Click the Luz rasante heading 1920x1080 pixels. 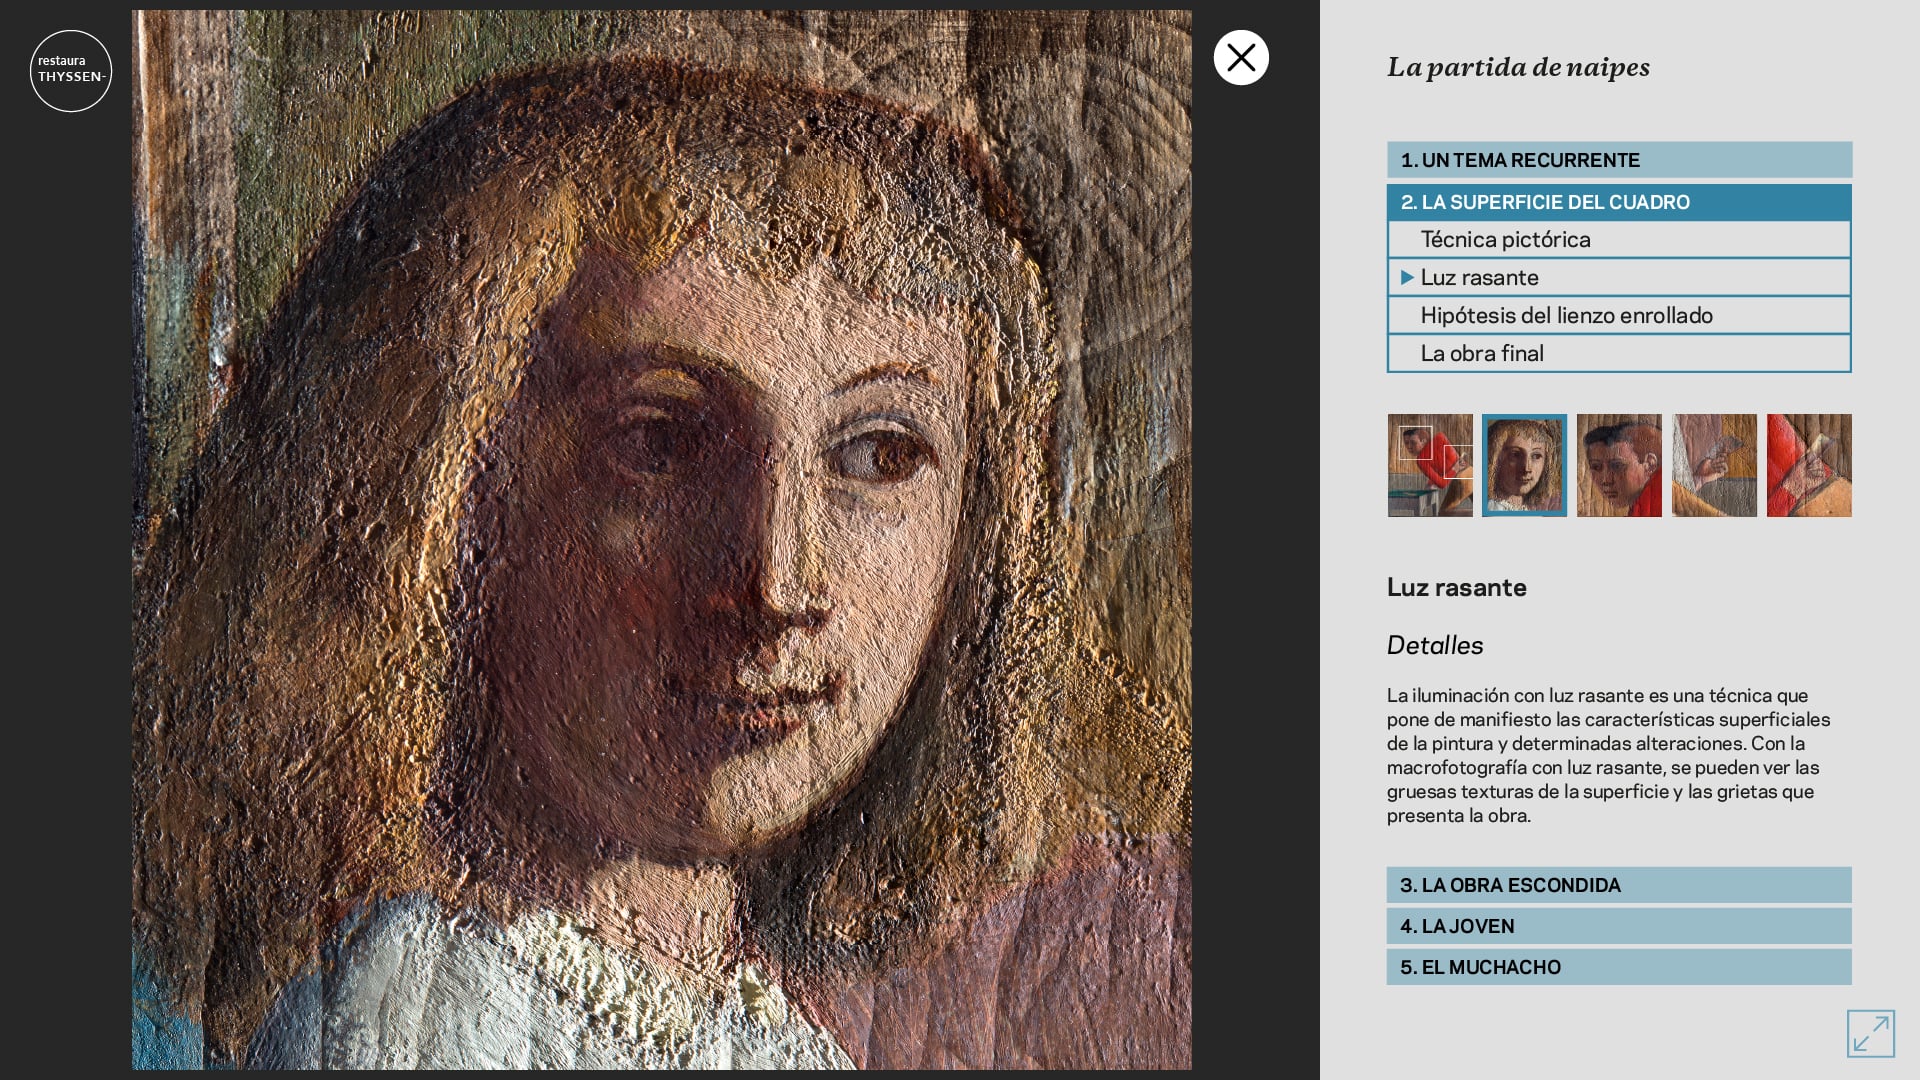[1456, 587]
